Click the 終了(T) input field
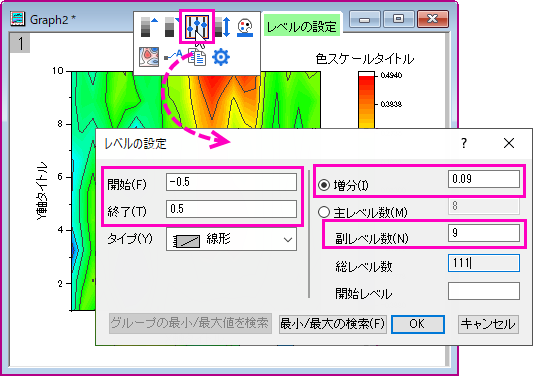 231,209
